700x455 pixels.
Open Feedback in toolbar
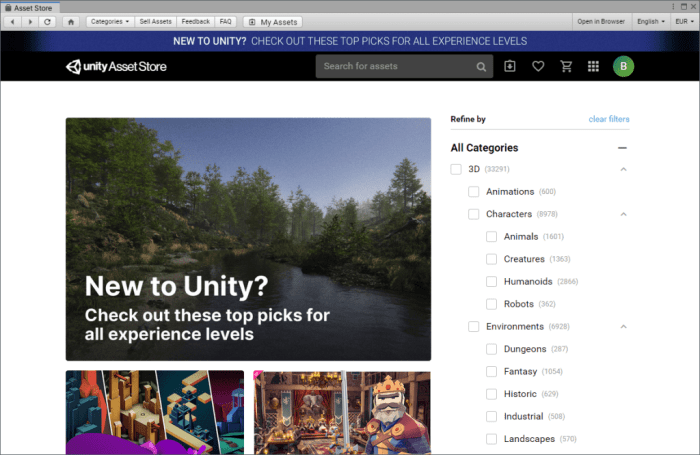click(196, 21)
